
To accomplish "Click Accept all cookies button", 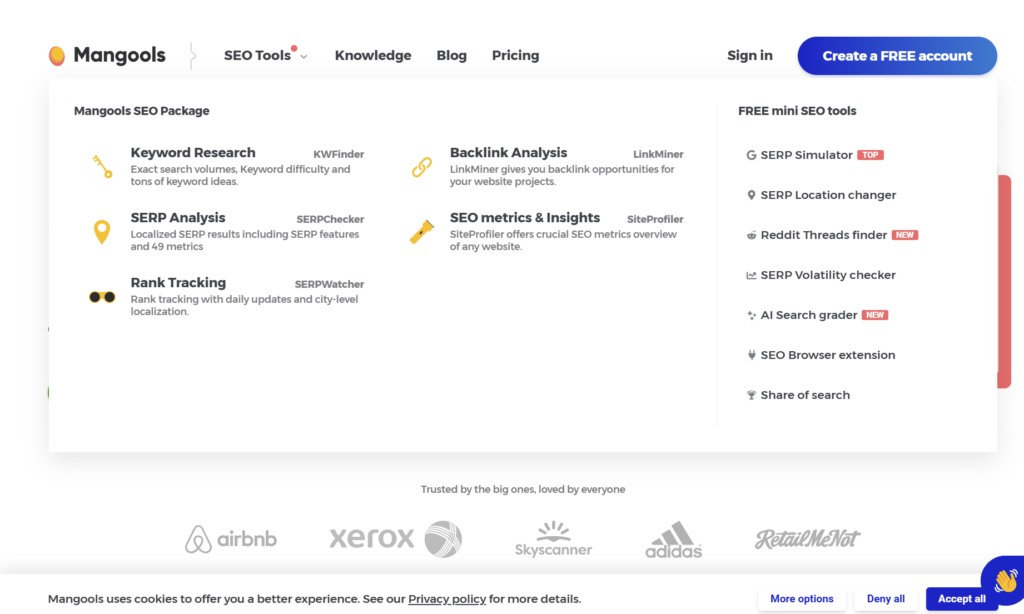I will [961, 599].
